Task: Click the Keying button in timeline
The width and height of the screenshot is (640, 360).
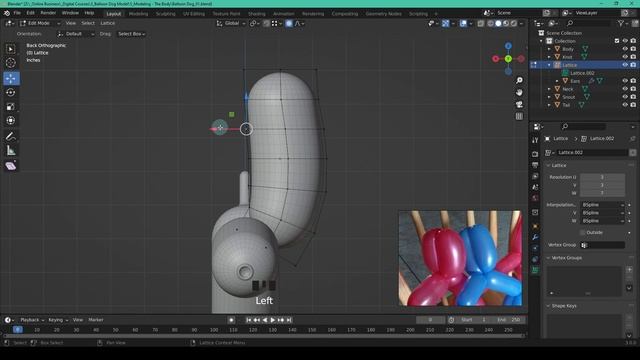Action: 58,320
